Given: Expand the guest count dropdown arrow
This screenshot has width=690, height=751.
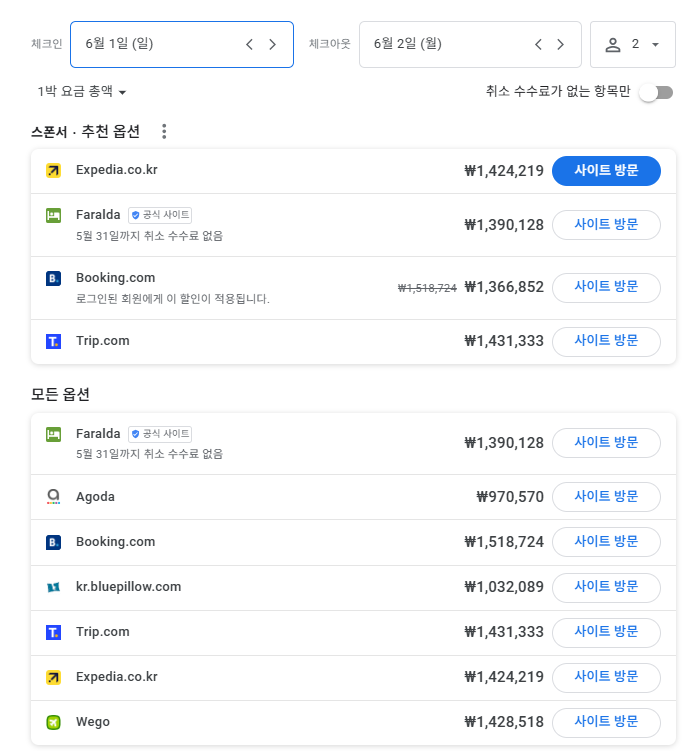Looking at the screenshot, I should [656, 45].
